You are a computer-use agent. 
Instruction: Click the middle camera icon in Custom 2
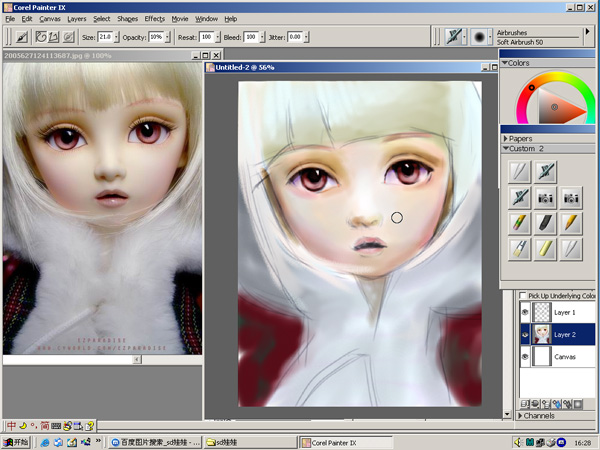coord(545,197)
